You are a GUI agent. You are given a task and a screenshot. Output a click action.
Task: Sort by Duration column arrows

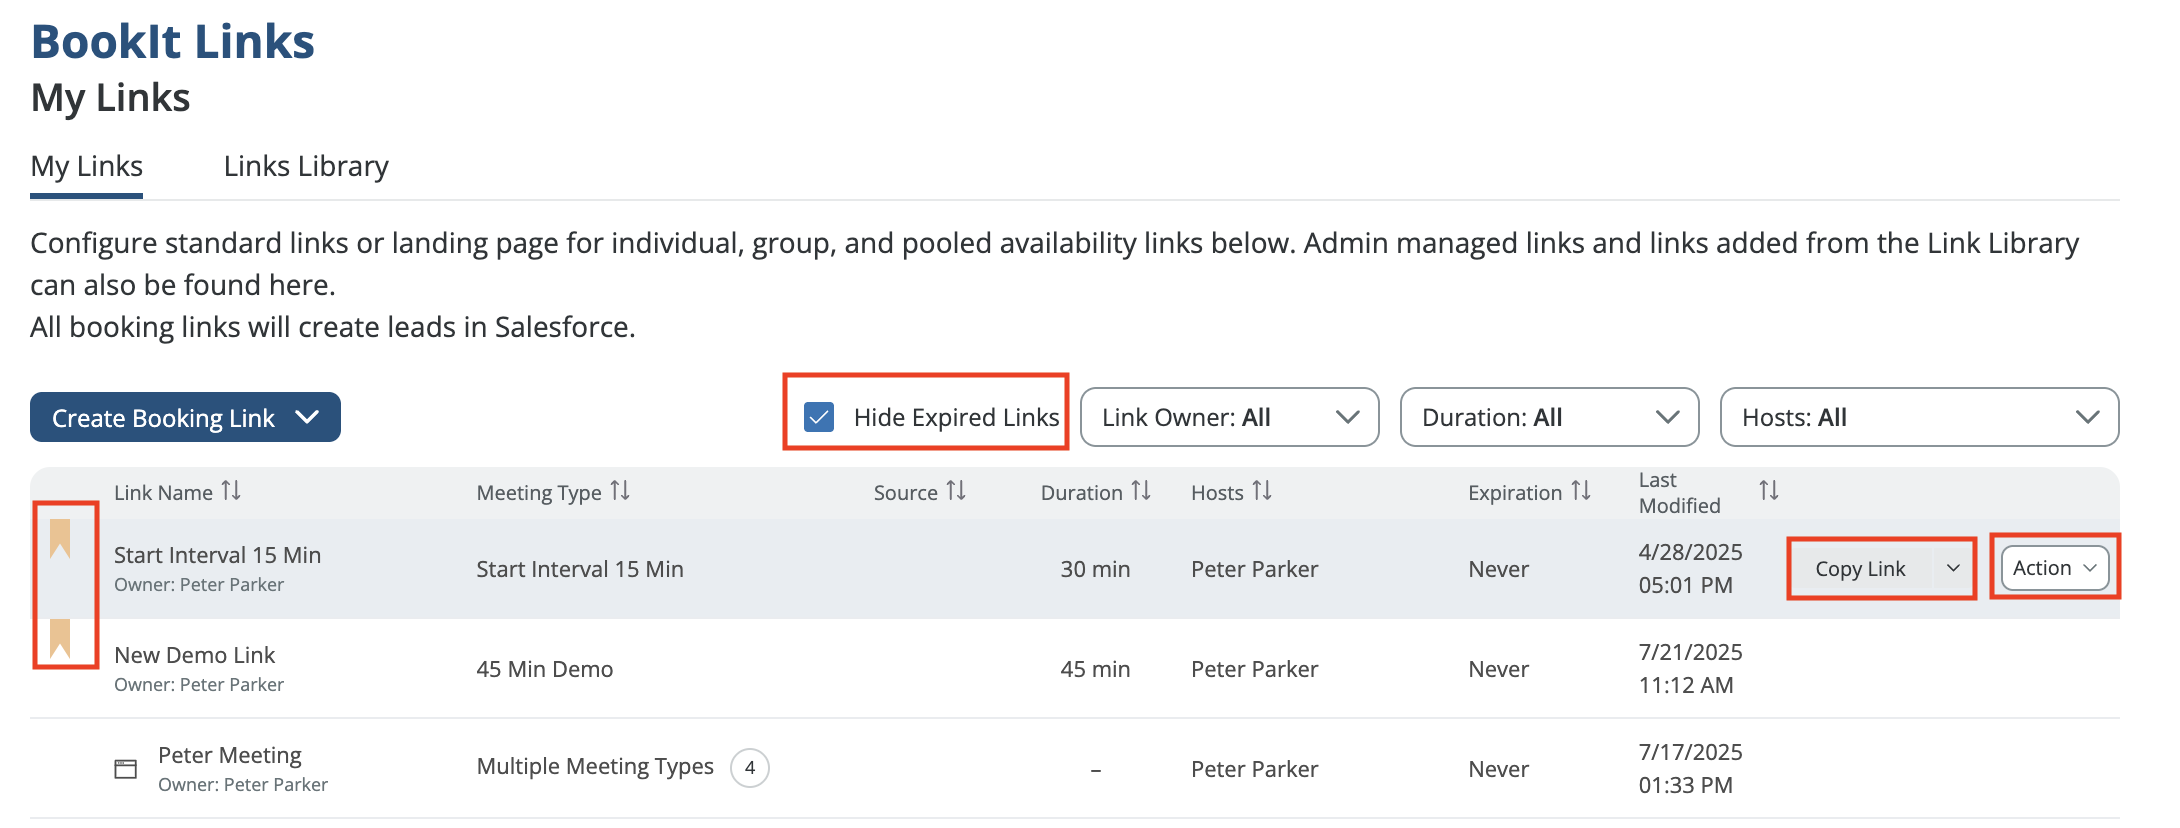click(1141, 491)
